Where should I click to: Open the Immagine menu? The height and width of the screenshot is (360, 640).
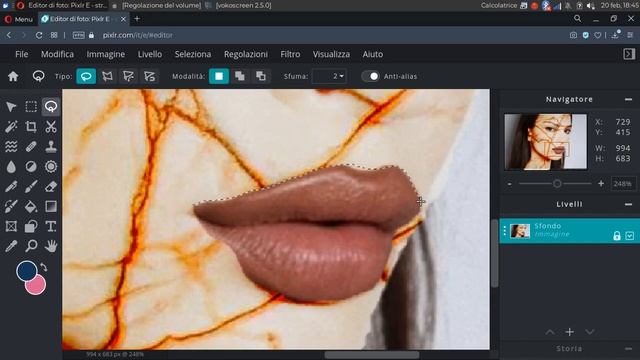[106, 54]
